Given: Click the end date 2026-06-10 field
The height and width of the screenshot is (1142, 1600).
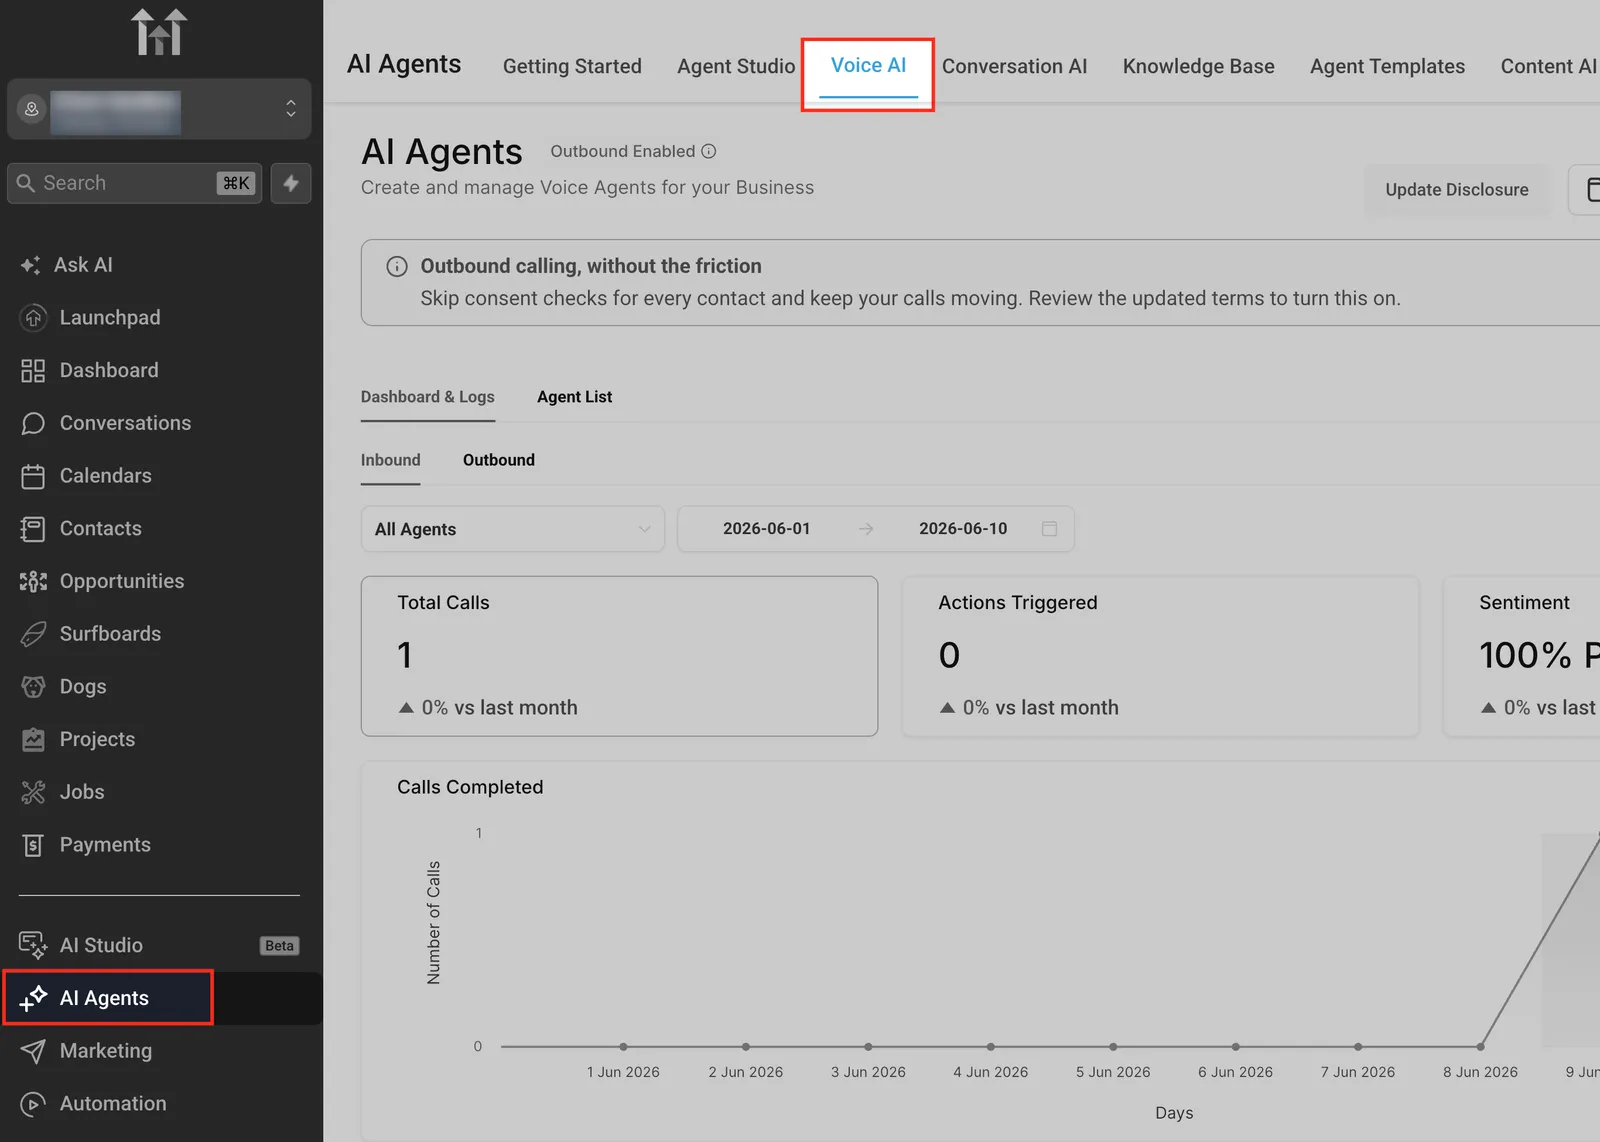Looking at the screenshot, I should pyautogui.click(x=963, y=529).
